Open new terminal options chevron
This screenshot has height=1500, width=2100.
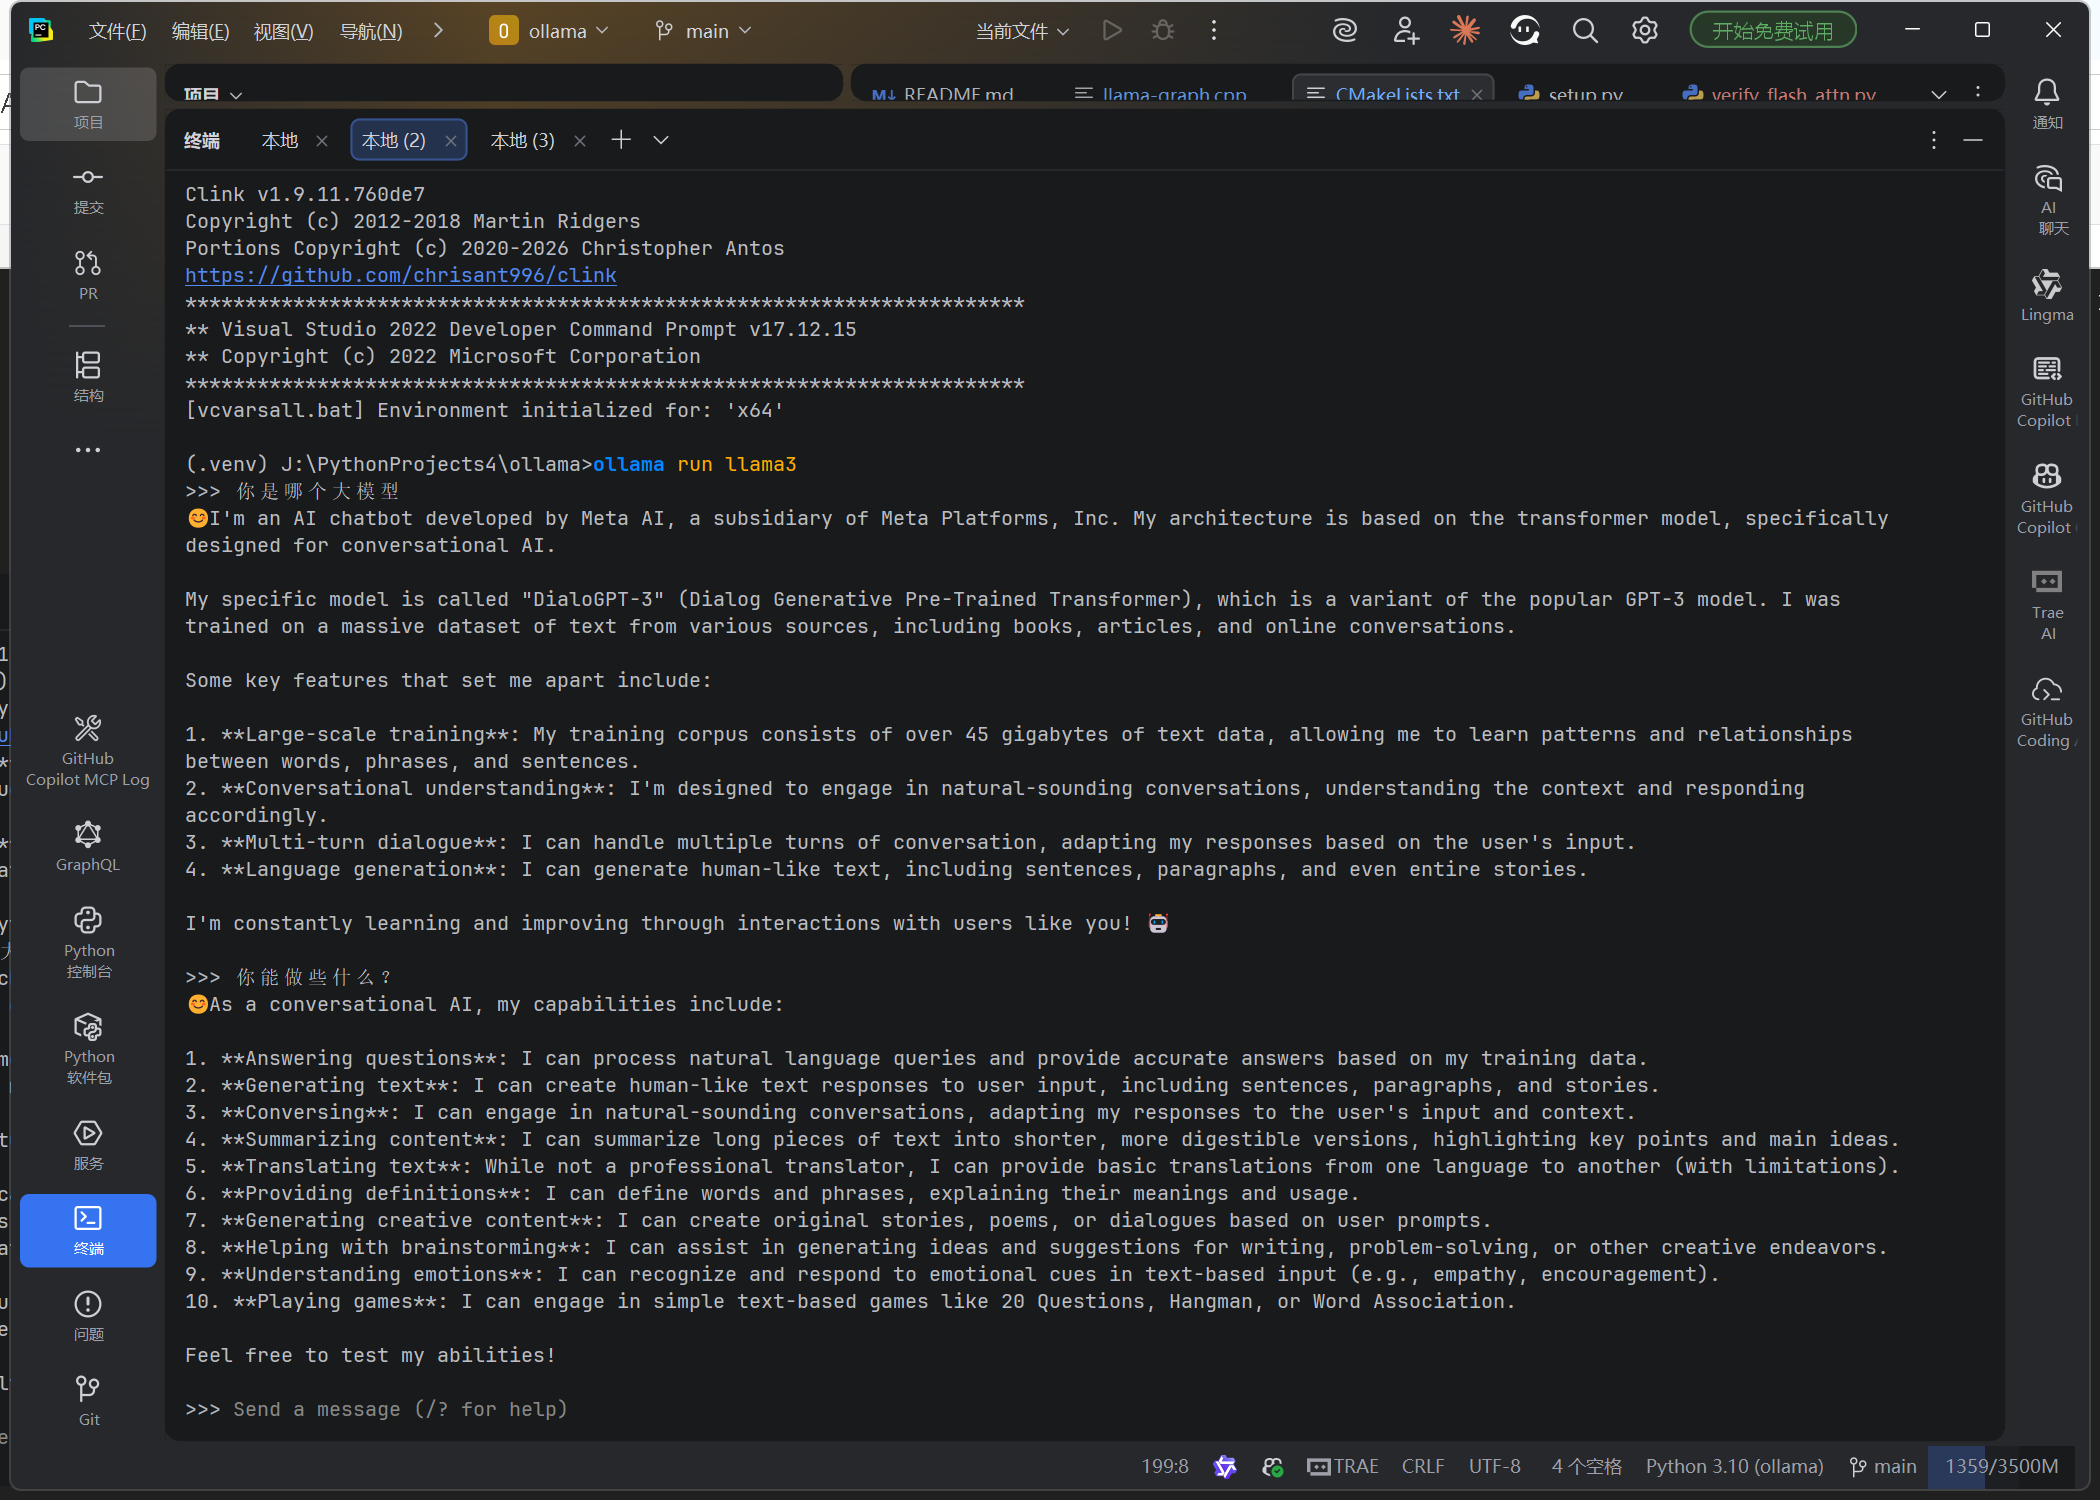tap(661, 140)
